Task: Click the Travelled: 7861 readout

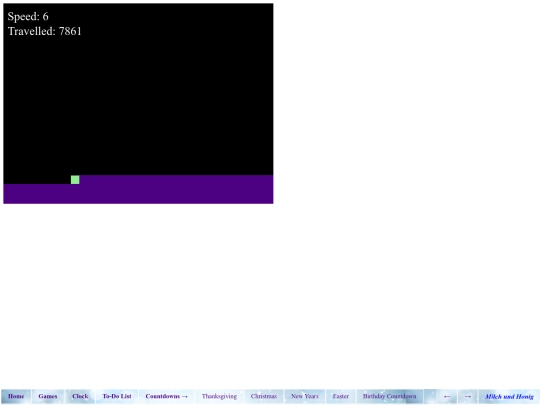Action: click(x=44, y=31)
